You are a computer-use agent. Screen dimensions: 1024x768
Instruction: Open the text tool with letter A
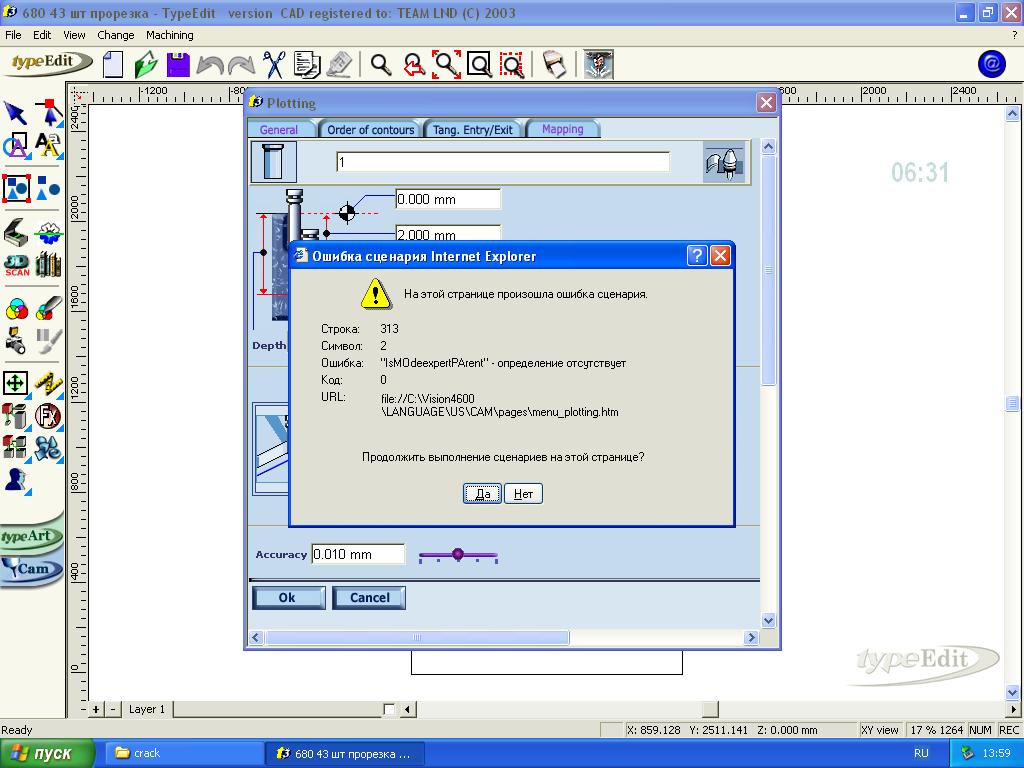coord(48,145)
